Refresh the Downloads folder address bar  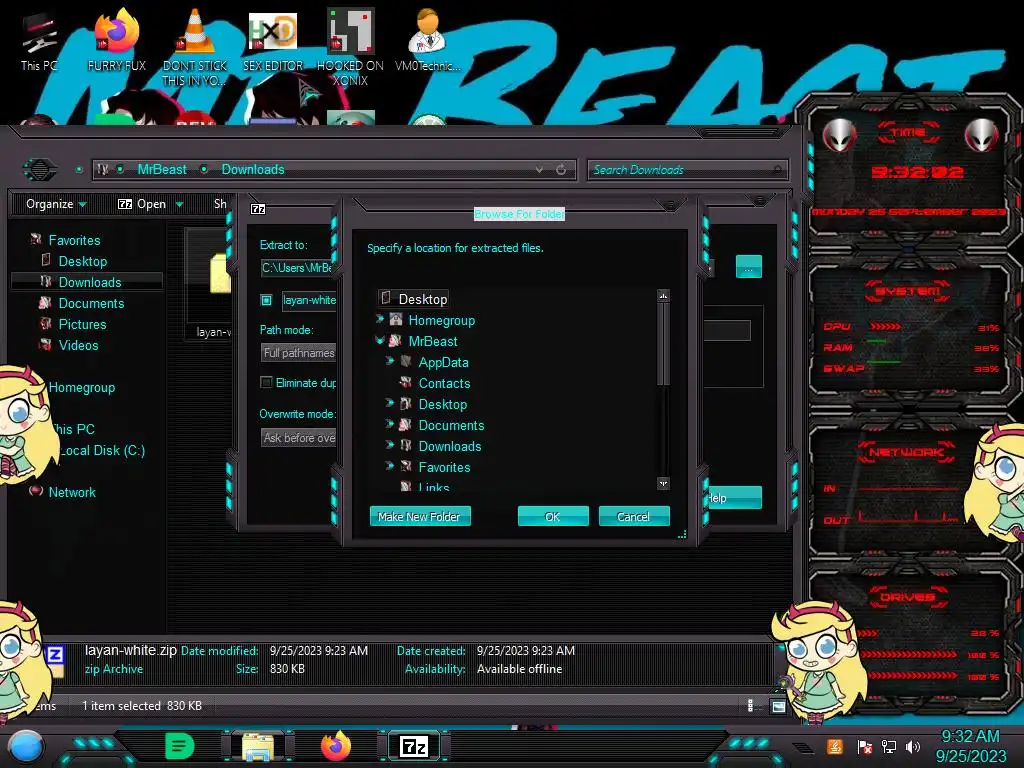561,170
